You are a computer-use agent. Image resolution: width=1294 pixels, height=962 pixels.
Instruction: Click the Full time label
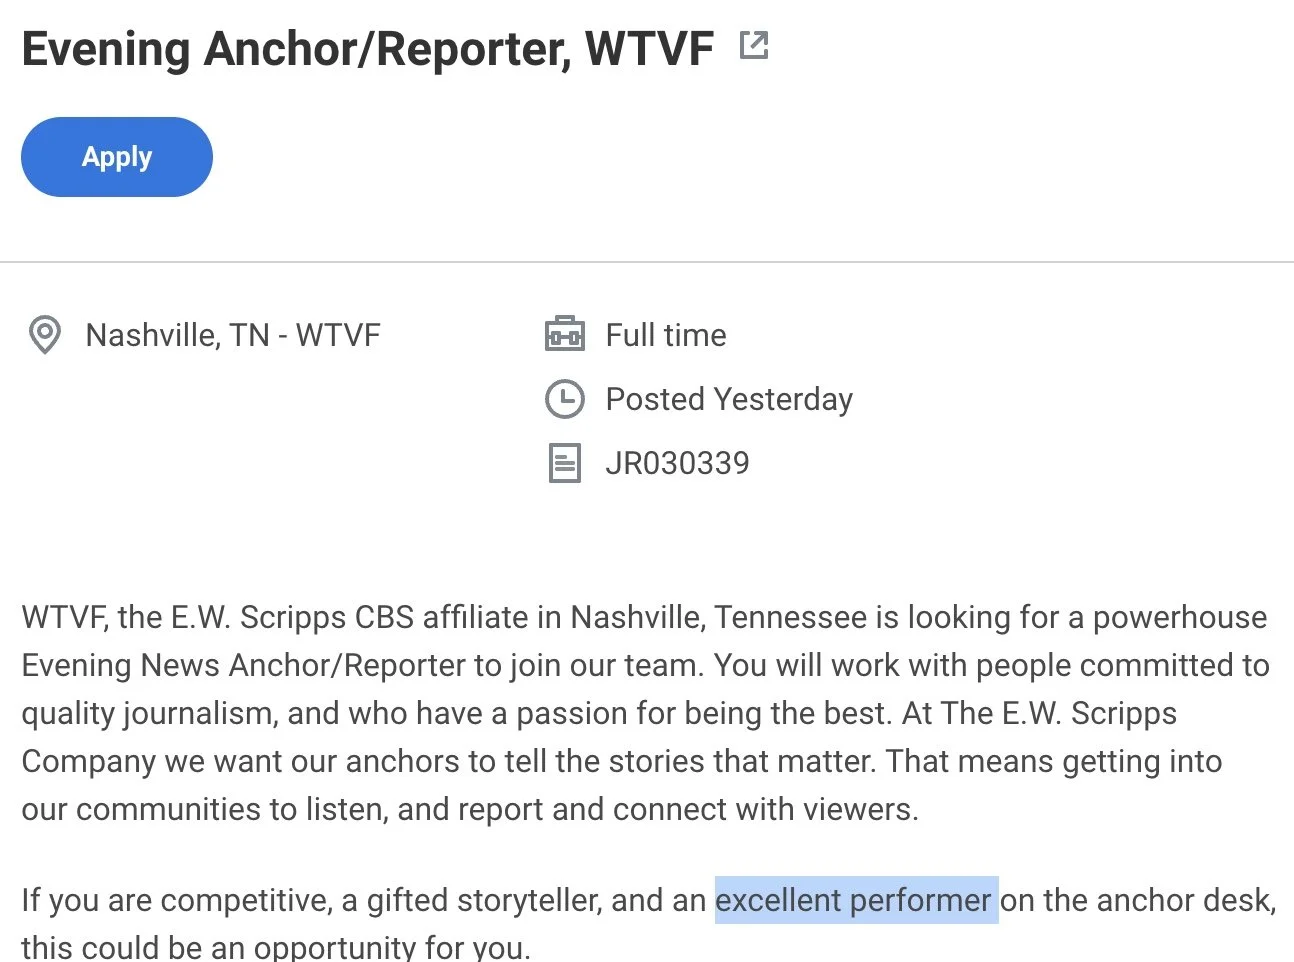coord(666,335)
